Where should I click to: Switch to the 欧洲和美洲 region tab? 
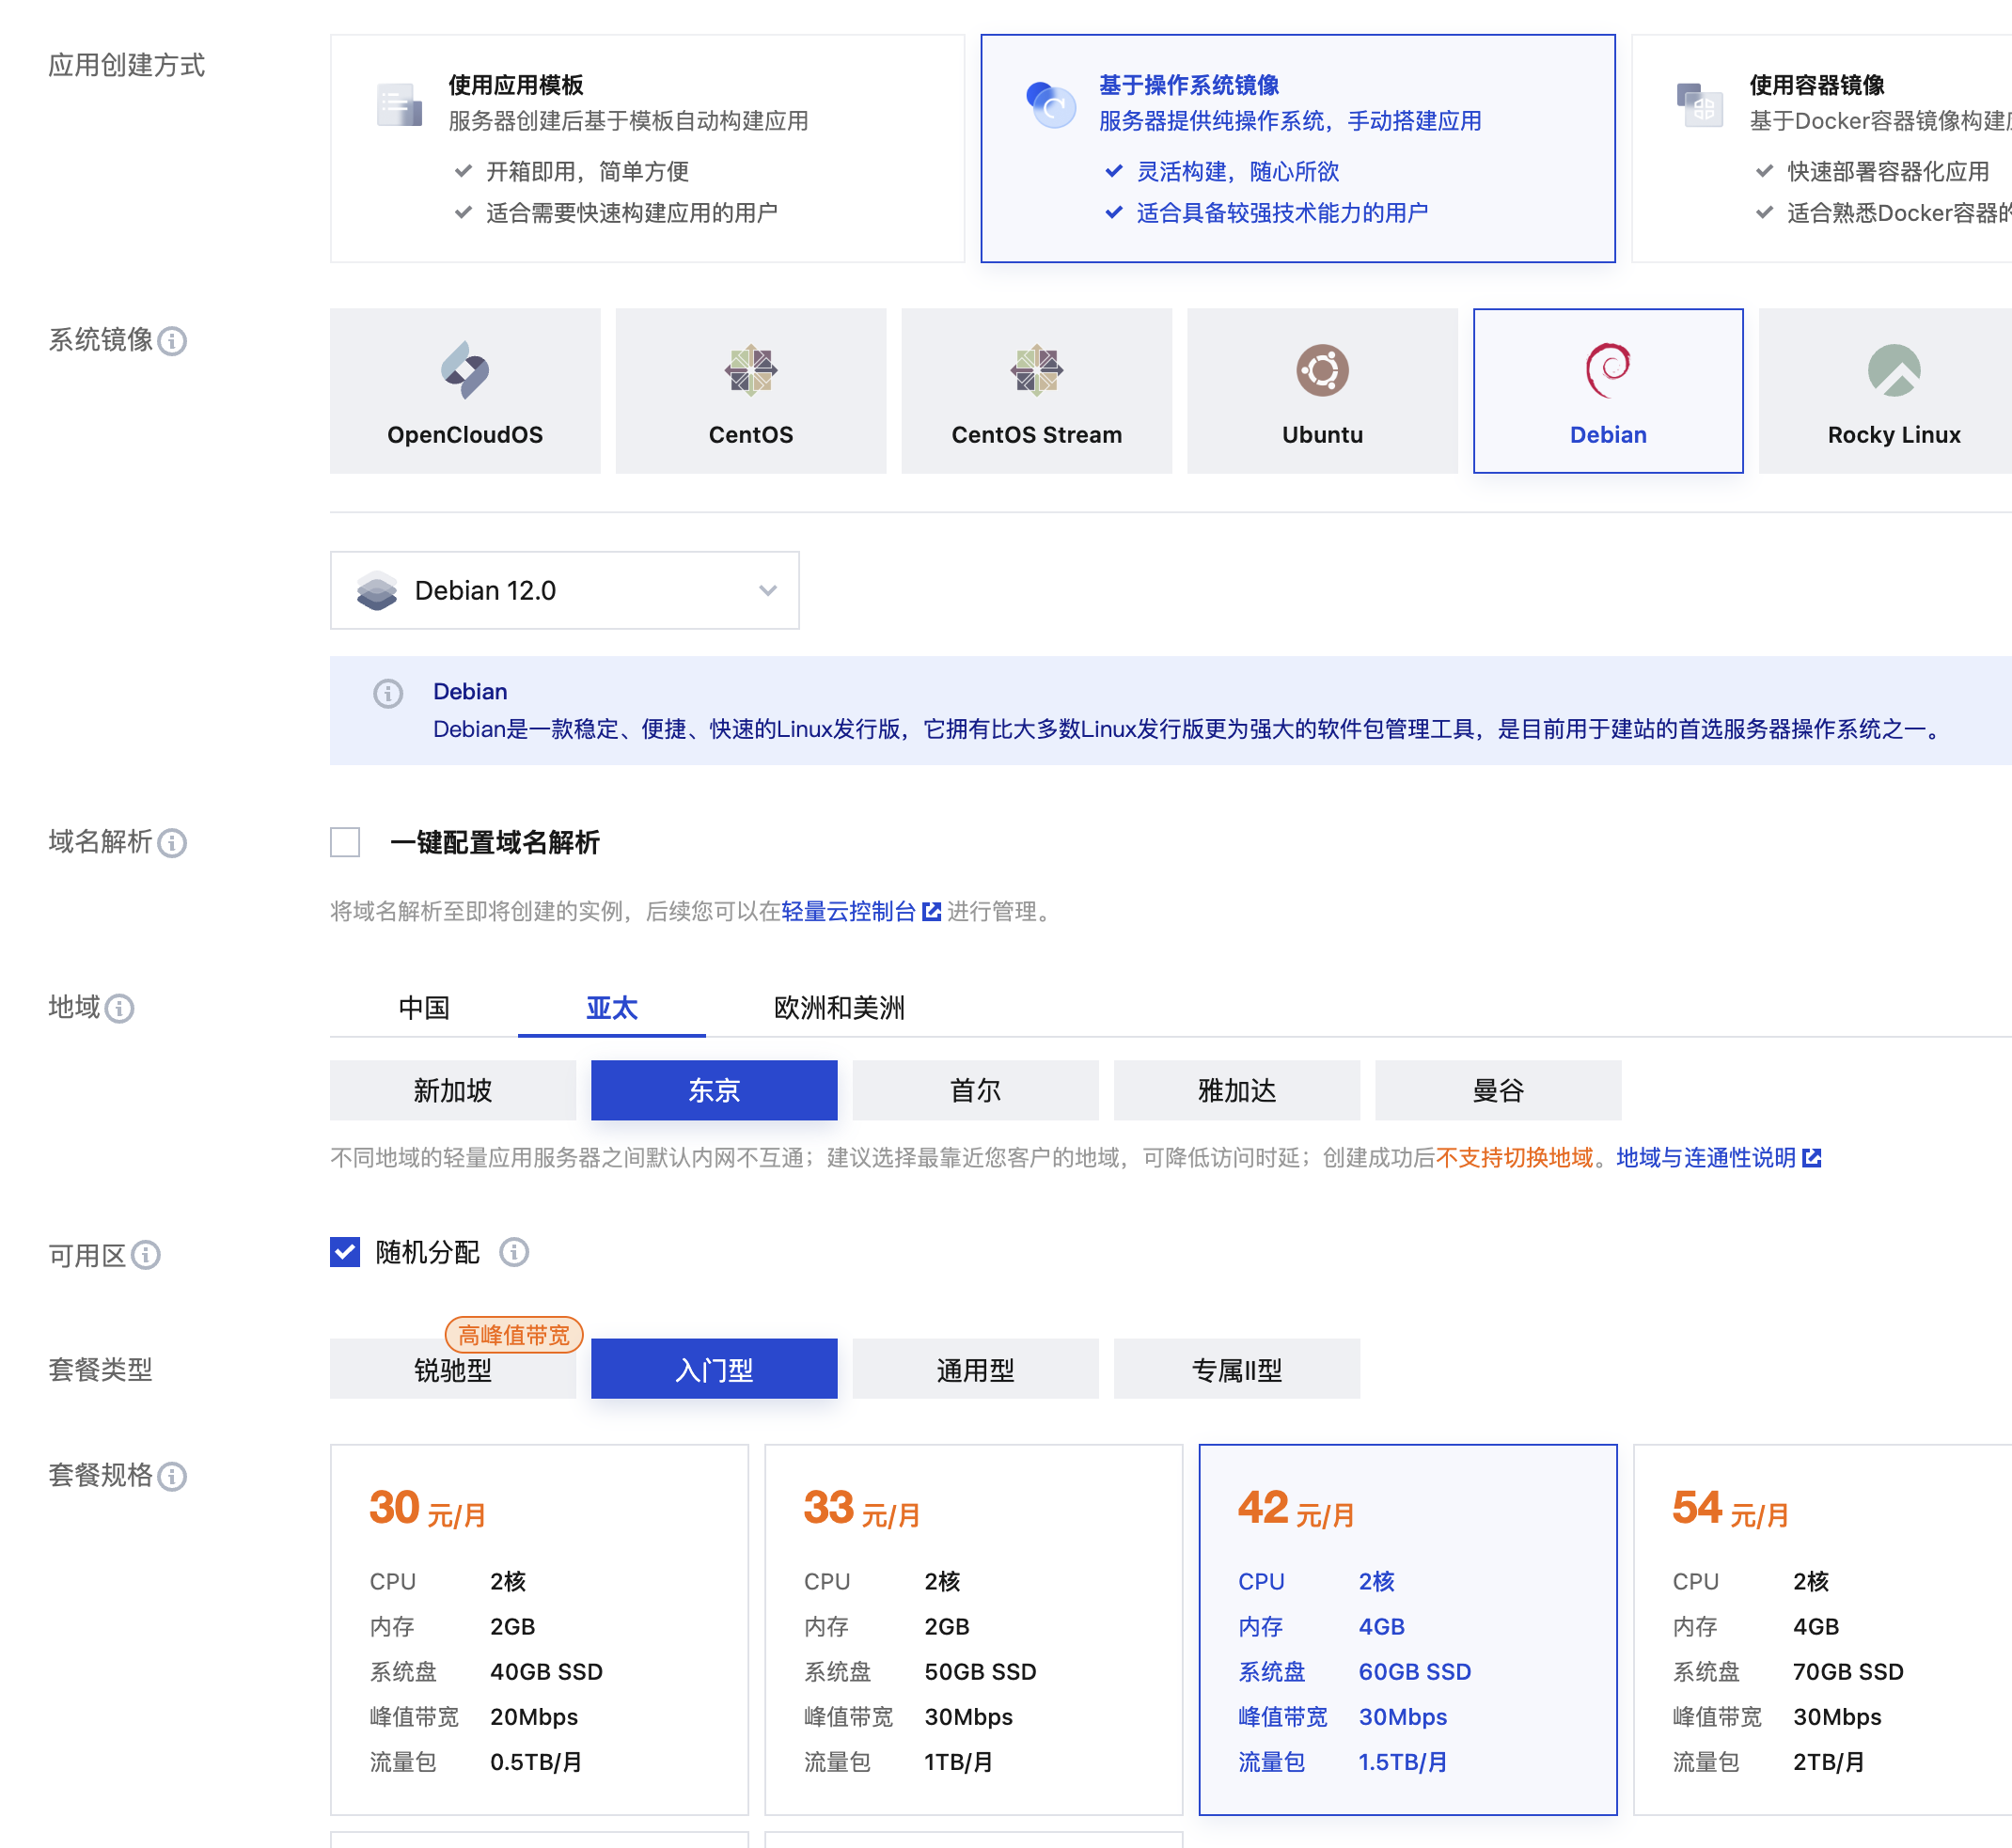[x=839, y=1008]
